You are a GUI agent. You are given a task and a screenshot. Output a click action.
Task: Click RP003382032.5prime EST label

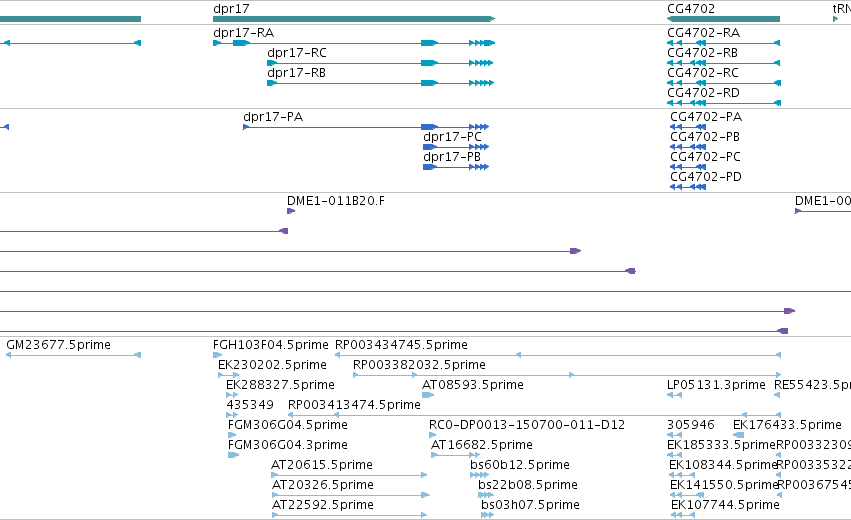[420, 365]
